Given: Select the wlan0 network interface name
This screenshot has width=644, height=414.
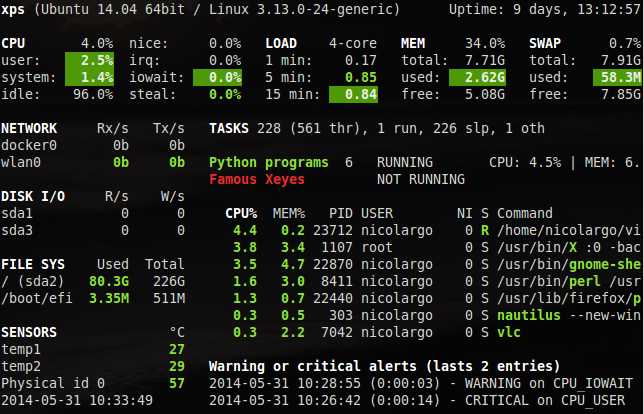Looking at the screenshot, I should 21,162.
